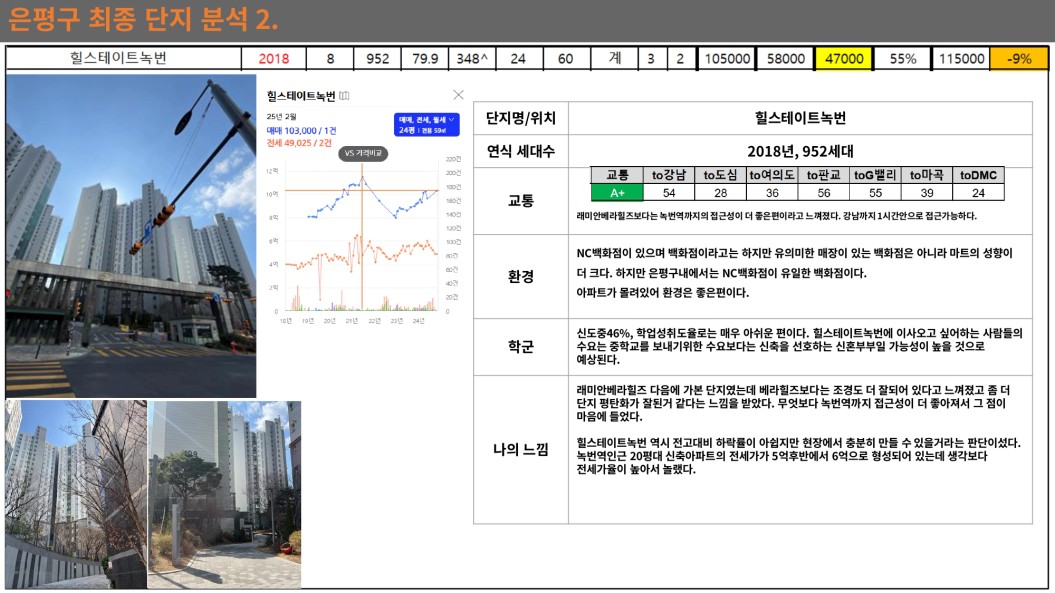
Task: Click the to판교 column header
Action: (x=824, y=175)
